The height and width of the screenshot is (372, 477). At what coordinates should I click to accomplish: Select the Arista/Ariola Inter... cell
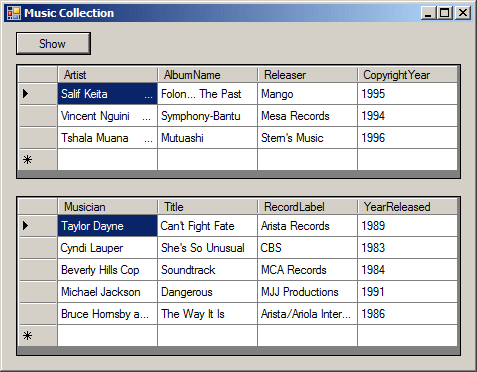tap(307, 314)
